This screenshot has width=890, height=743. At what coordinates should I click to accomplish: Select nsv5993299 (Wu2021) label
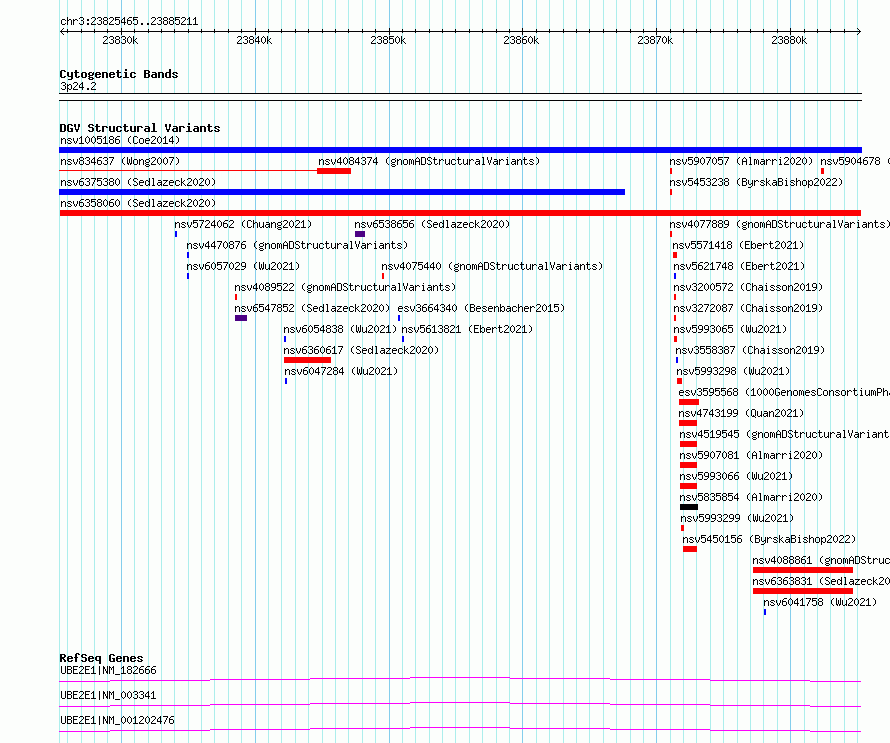(x=737, y=518)
